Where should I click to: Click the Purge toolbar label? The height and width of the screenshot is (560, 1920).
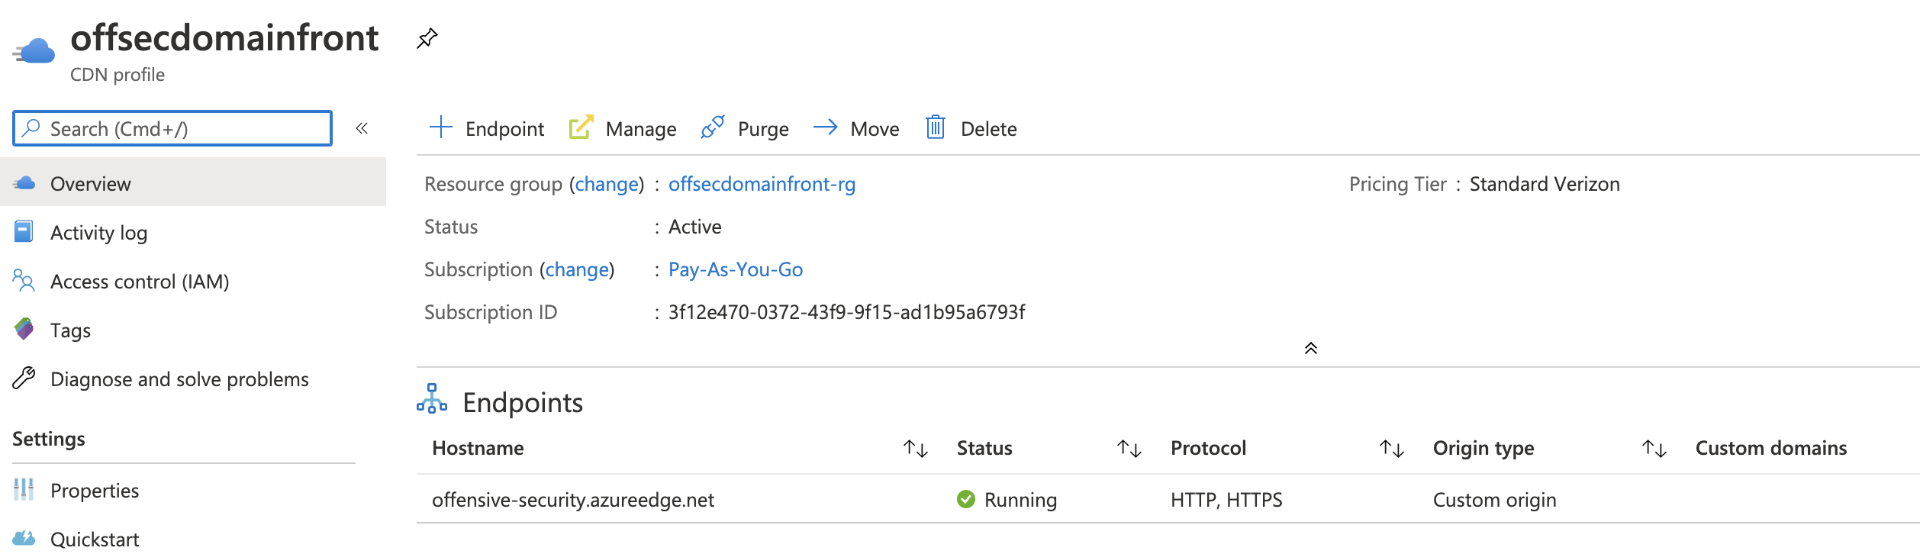(x=763, y=129)
